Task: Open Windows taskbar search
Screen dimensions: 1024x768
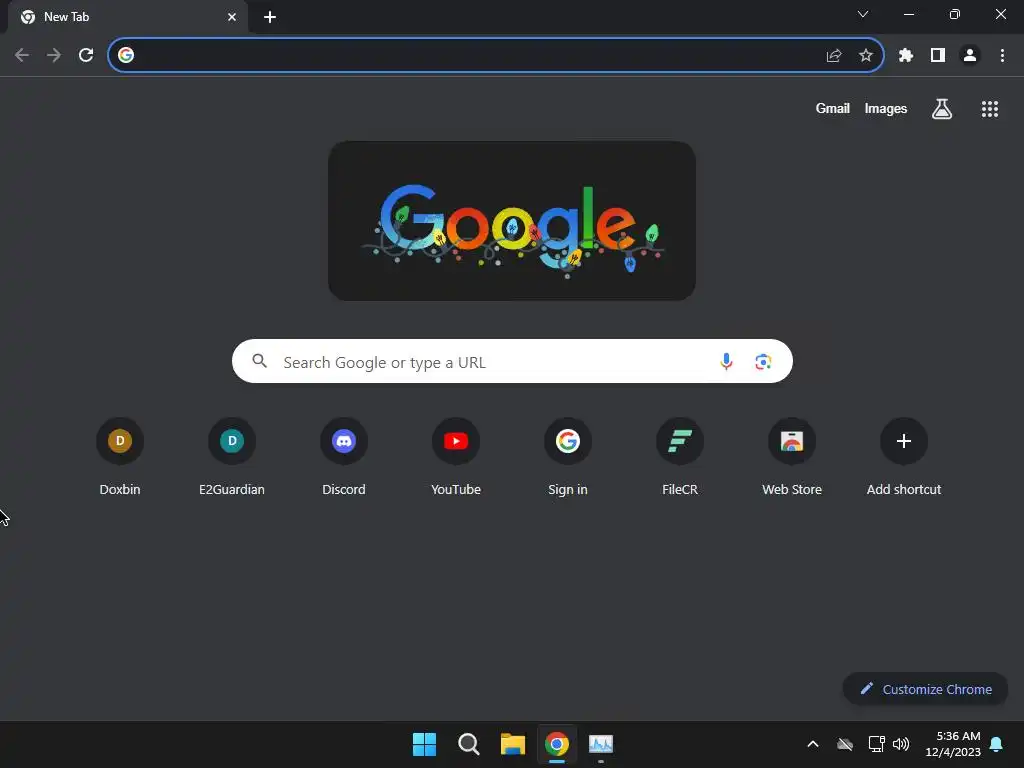Action: tap(468, 744)
